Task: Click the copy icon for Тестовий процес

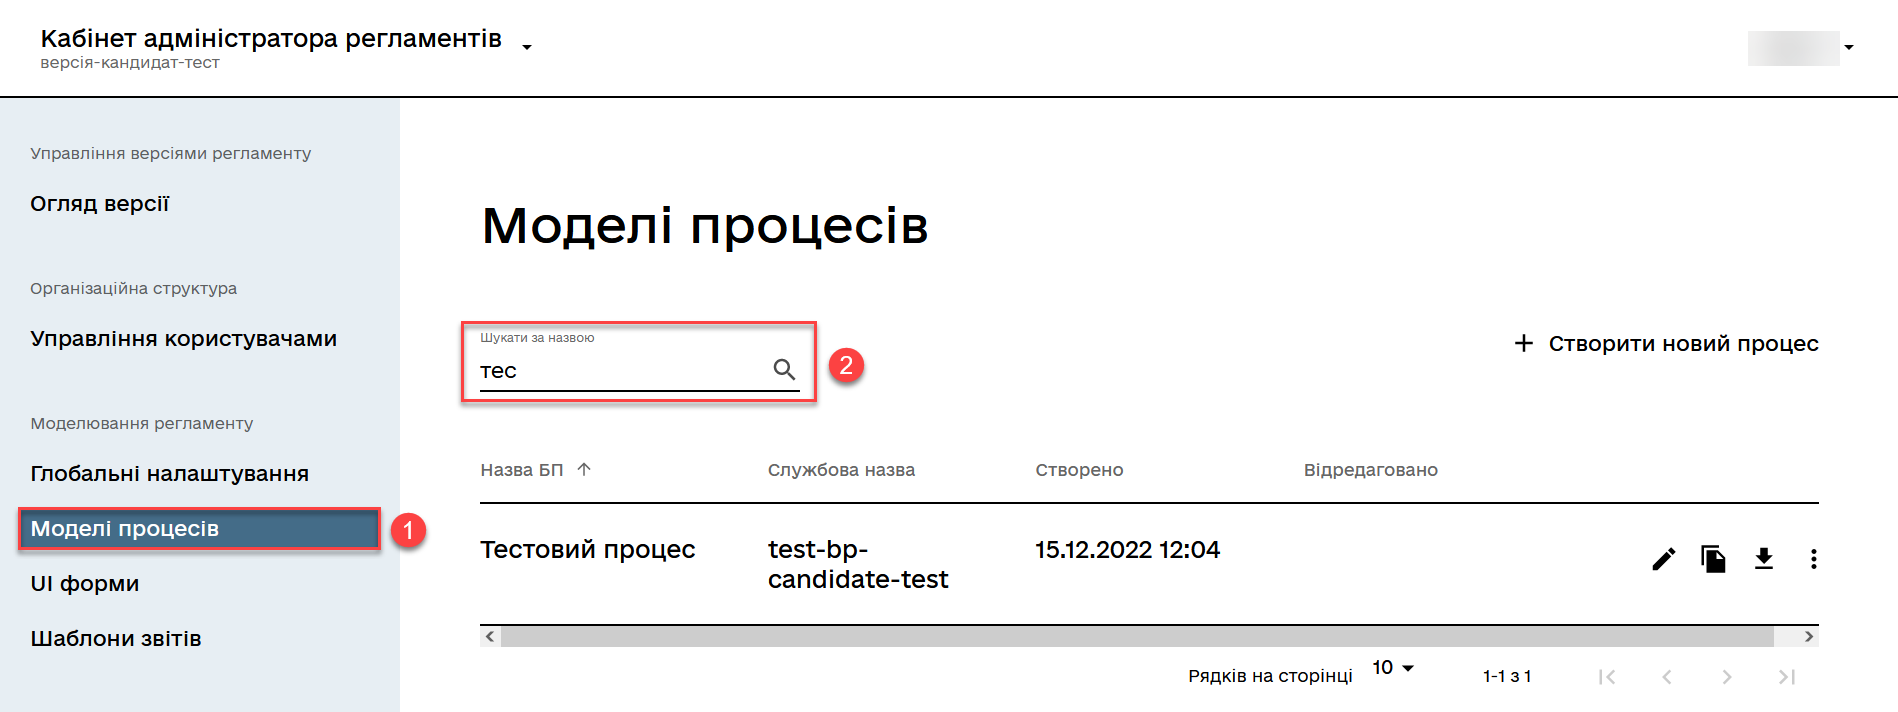Action: coord(1713,559)
